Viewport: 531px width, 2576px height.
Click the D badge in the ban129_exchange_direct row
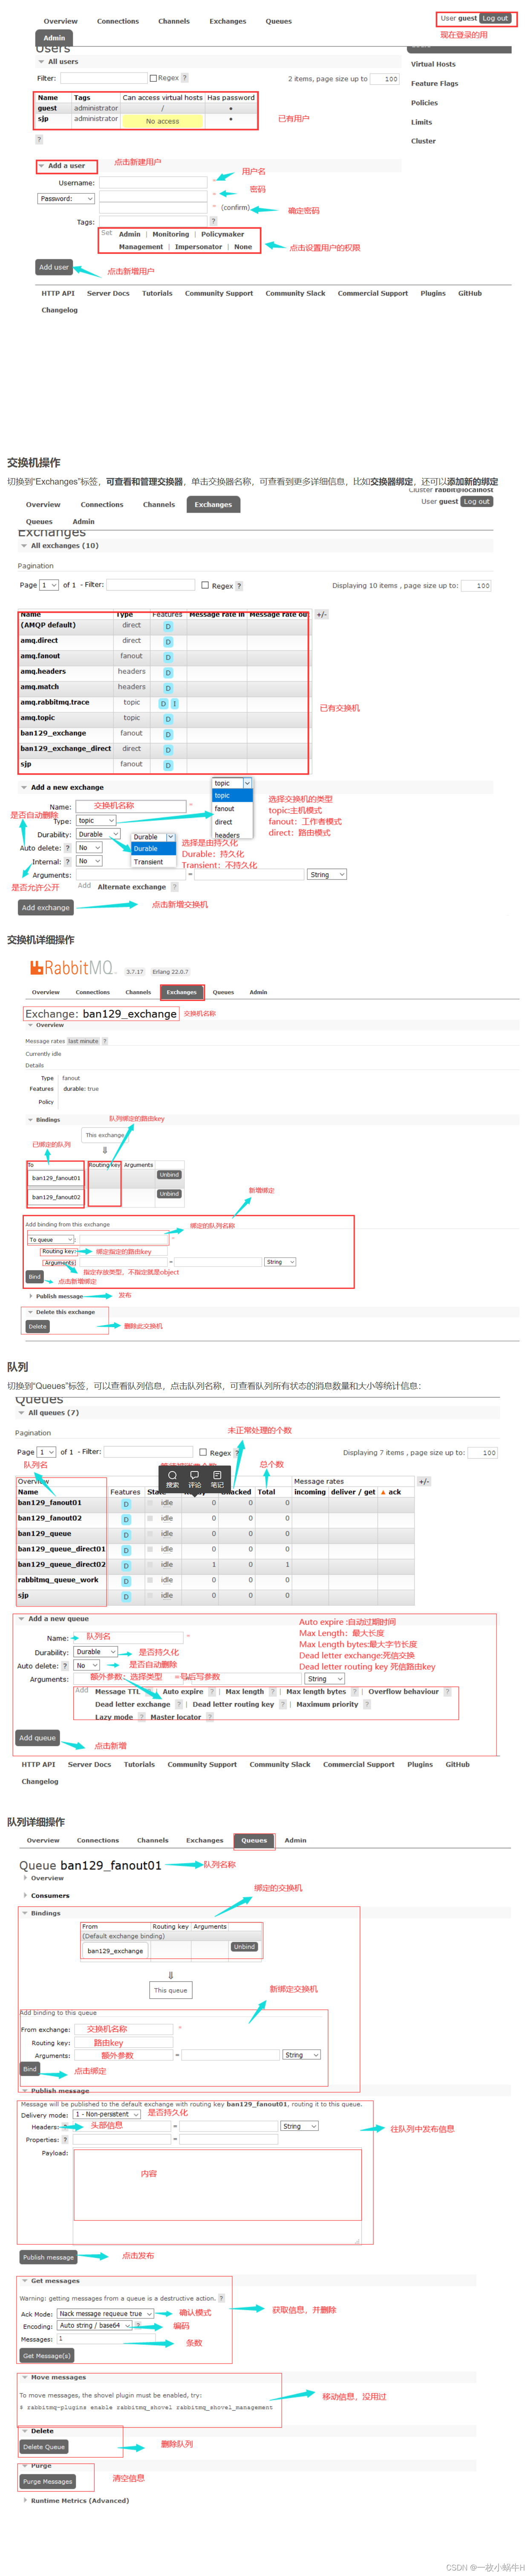click(168, 750)
